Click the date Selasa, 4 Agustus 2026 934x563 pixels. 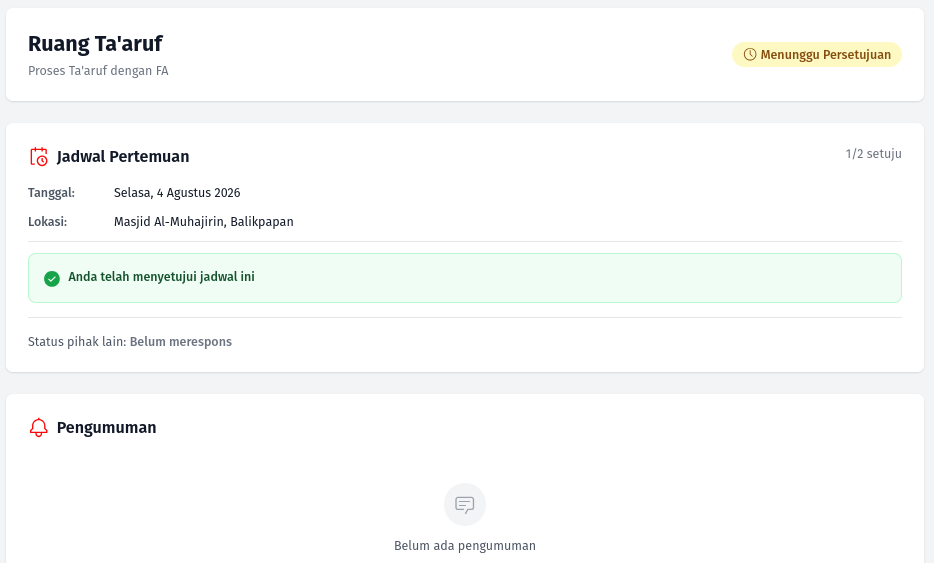(x=177, y=192)
